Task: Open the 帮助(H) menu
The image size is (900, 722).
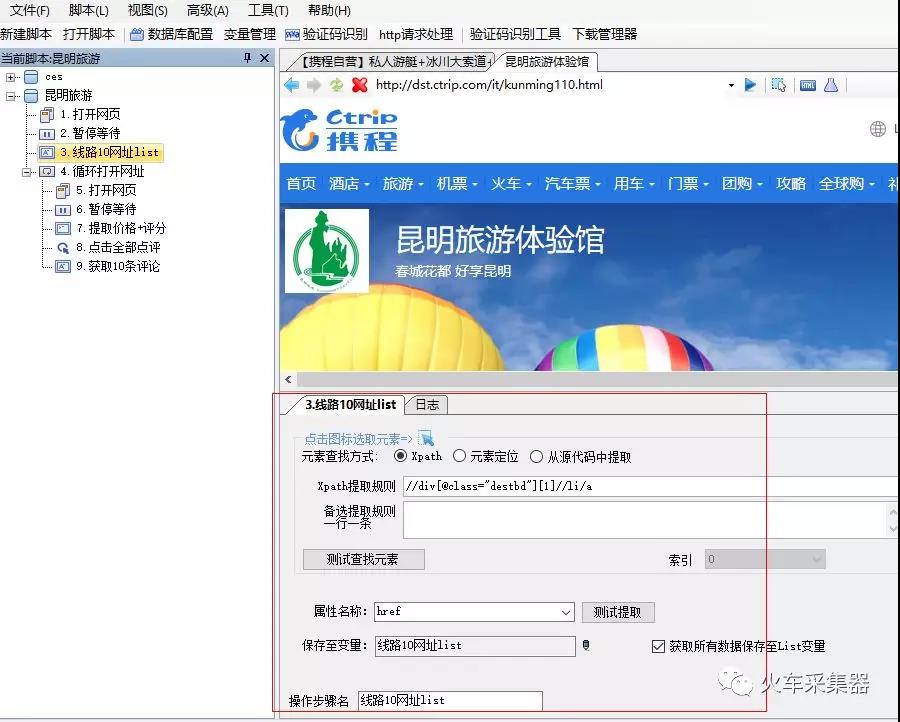Action: coord(329,10)
